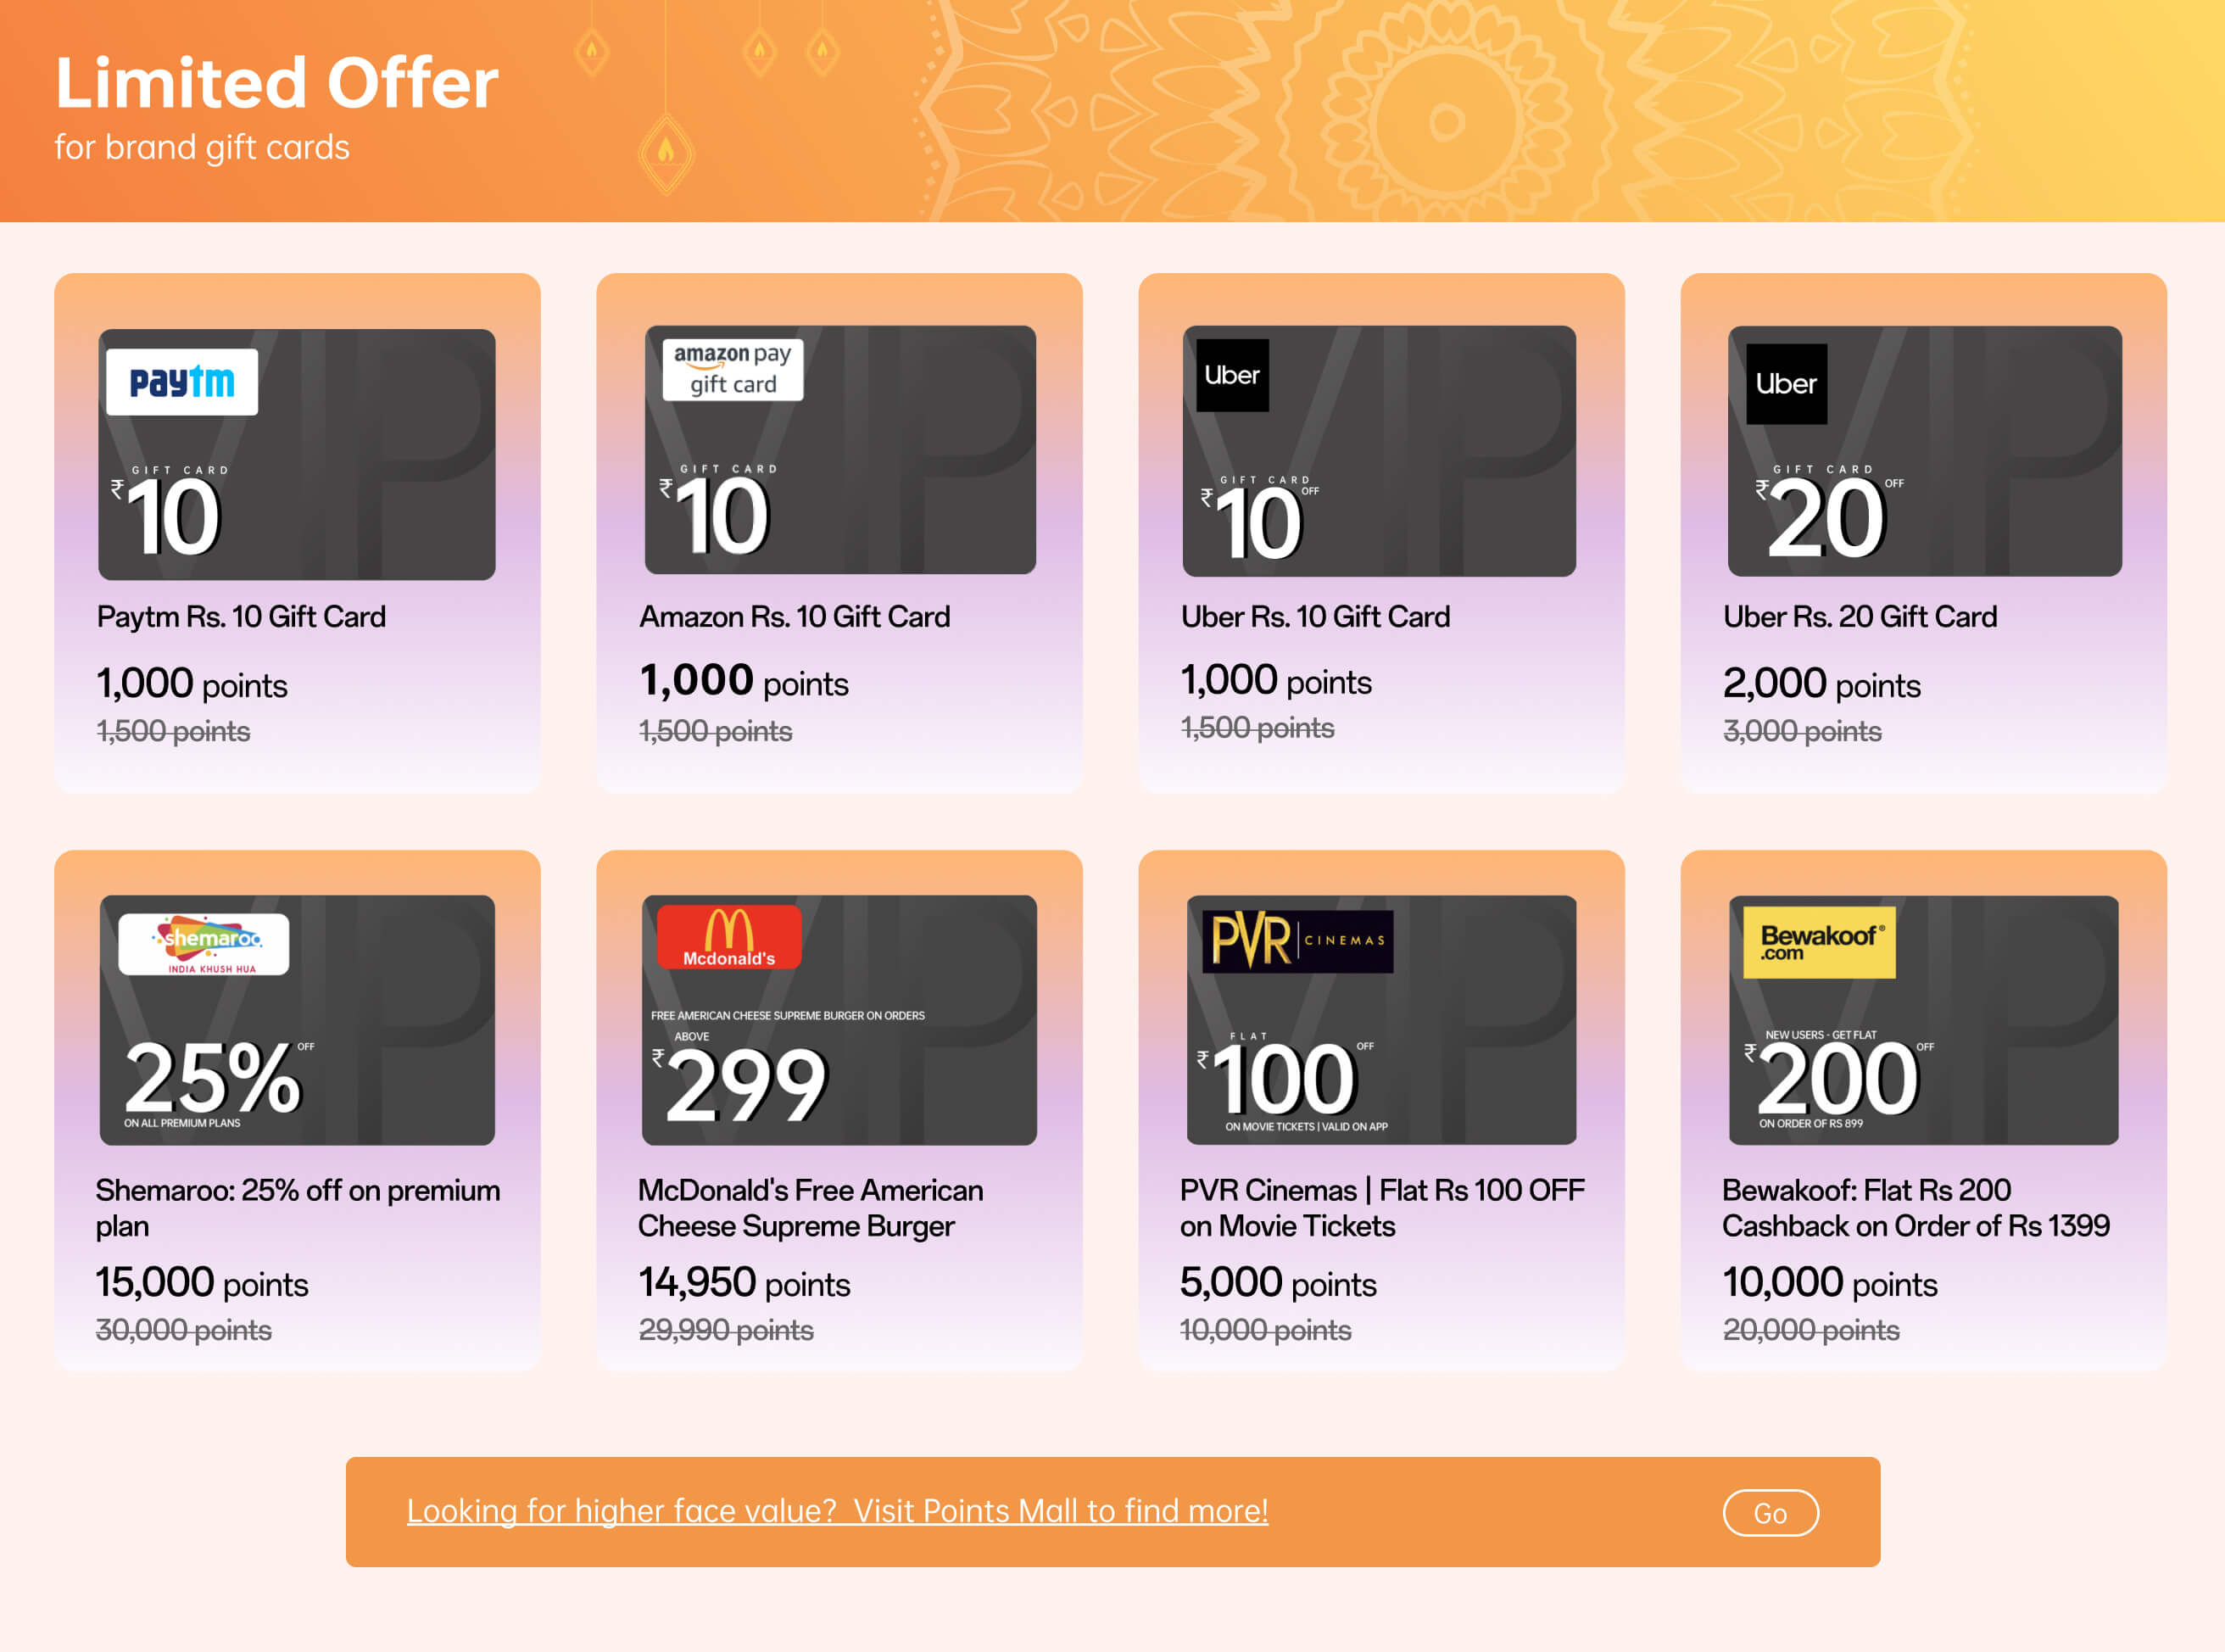Click the Amazon Pay gift card logo
This screenshot has width=2225, height=1652.
(732, 369)
